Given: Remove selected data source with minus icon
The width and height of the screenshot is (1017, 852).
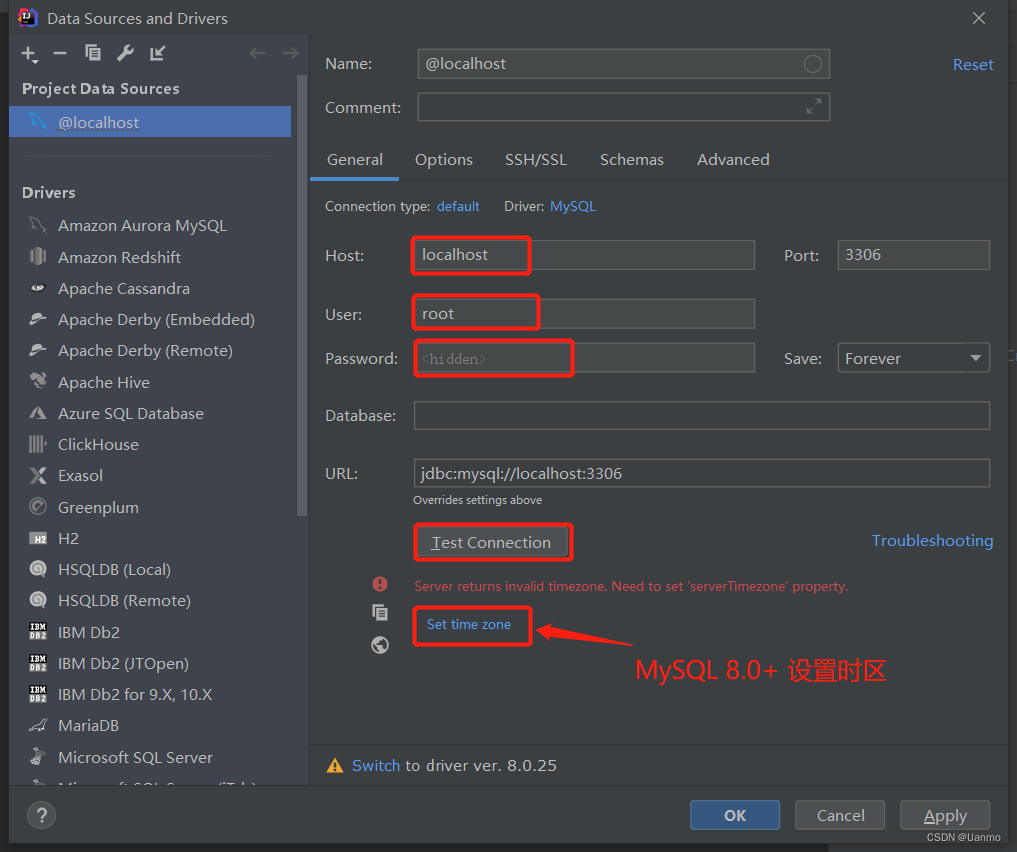Looking at the screenshot, I should coord(60,53).
